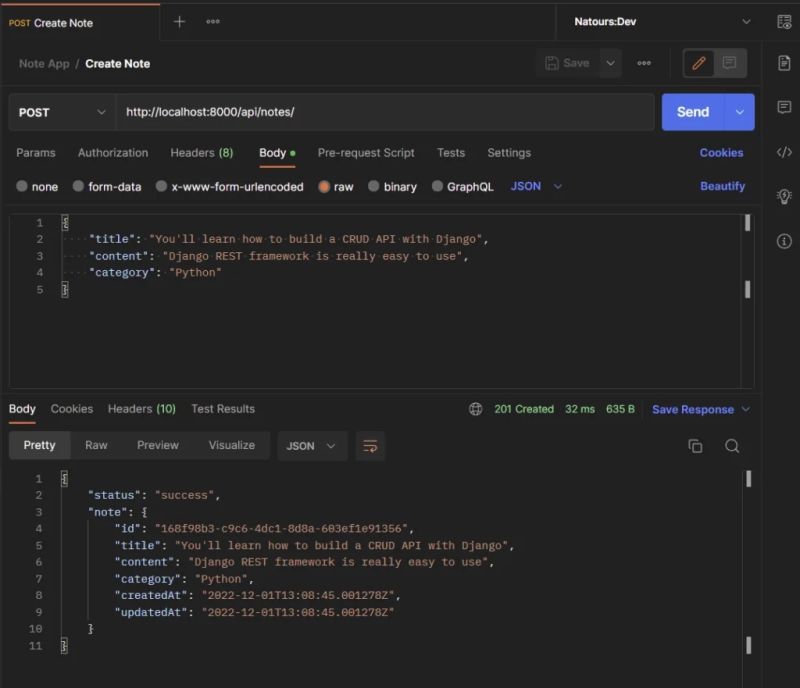Copy the response body using copy icon
The width and height of the screenshot is (800, 688).
click(x=696, y=445)
